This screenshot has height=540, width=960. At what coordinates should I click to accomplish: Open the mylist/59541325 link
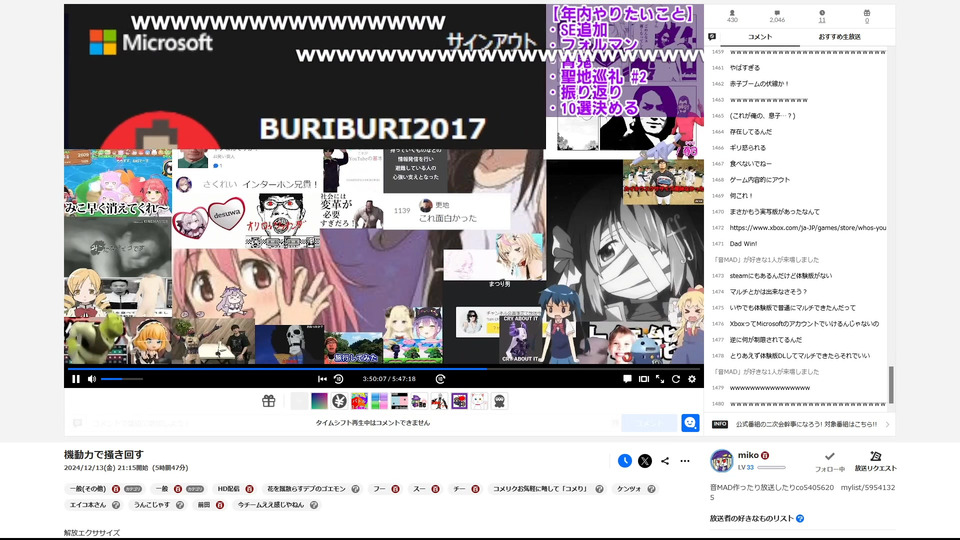point(868,488)
